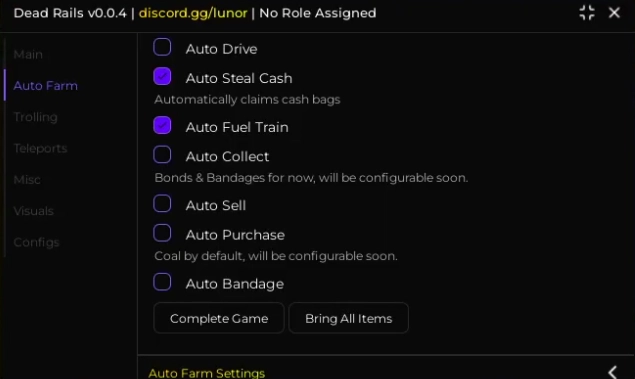Image resolution: width=635 pixels, height=379 pixels.
Task: Select the Auto Farm sidebar tab
Action: coord(45,86)
